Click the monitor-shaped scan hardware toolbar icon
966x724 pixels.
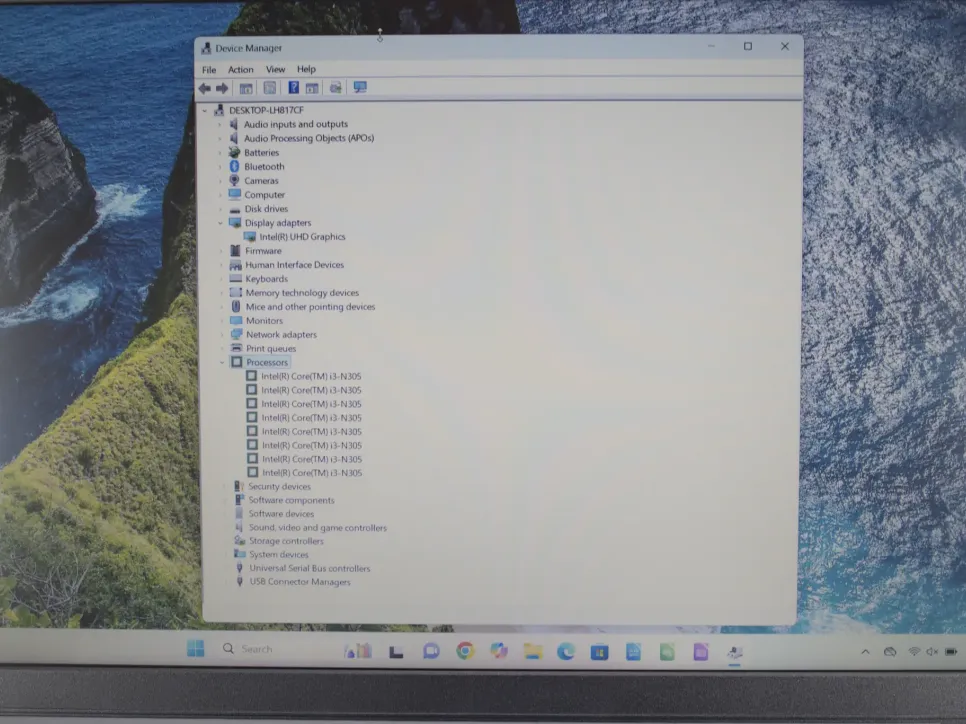[x=360, y=87]
